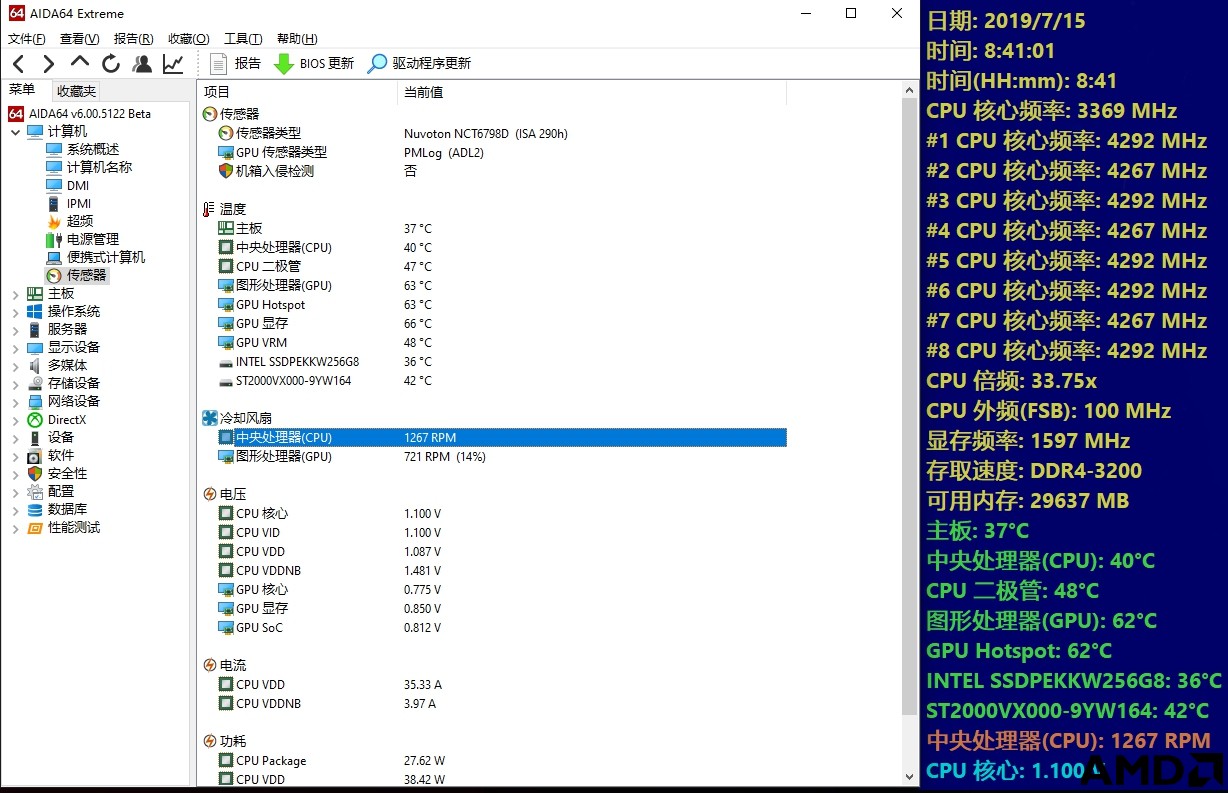Open the 帮助(H) menu
The image size is (1228, 793).
pos(297,39)
